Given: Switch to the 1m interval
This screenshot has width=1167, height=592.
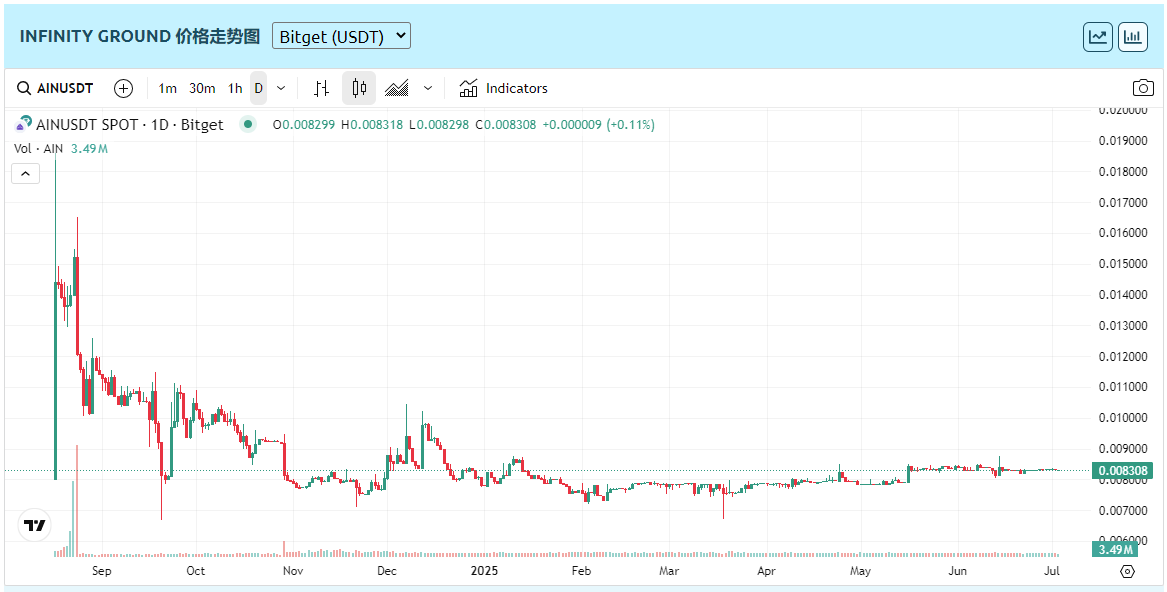Looking at the screenshot, I should coord(167,88).
